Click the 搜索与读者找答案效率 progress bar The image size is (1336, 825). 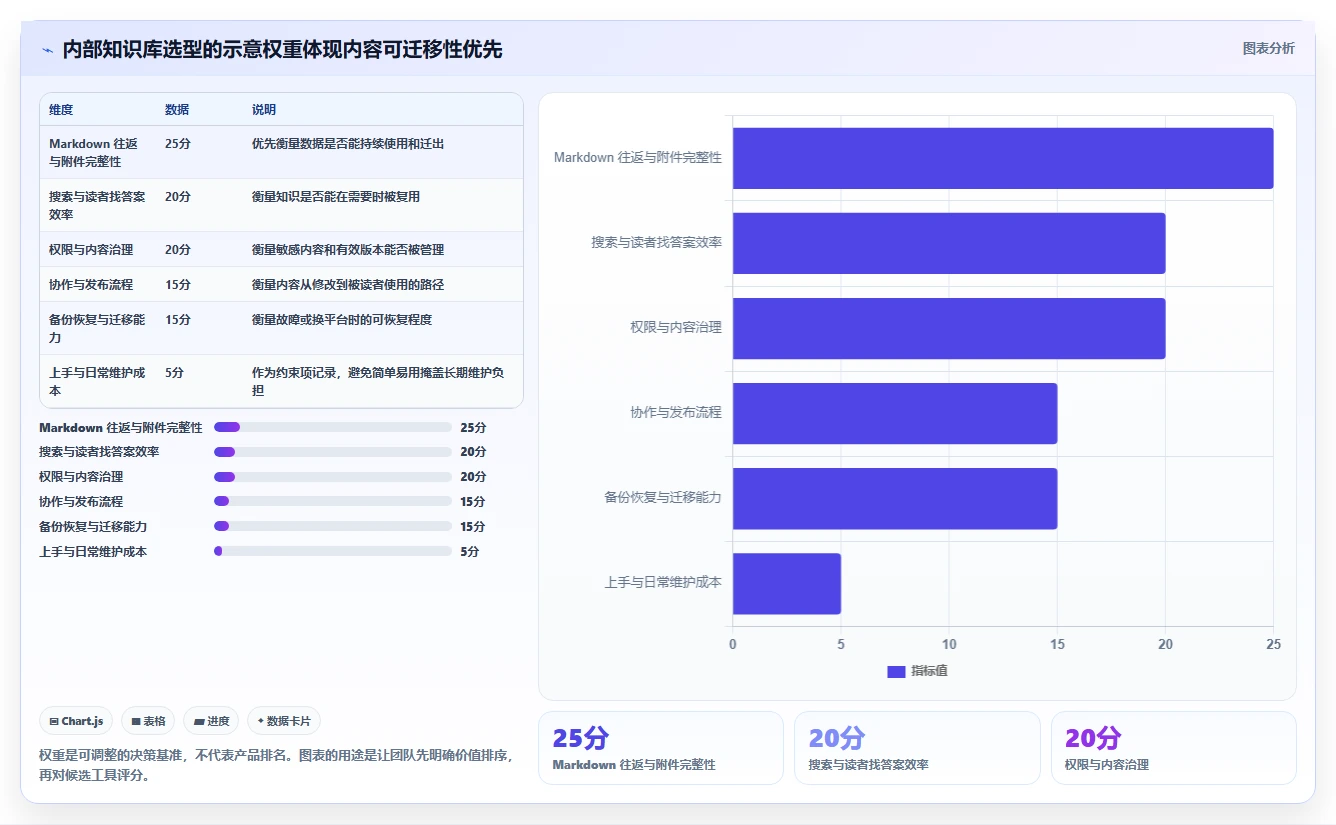pyautogui.click(x=333, y=452)
